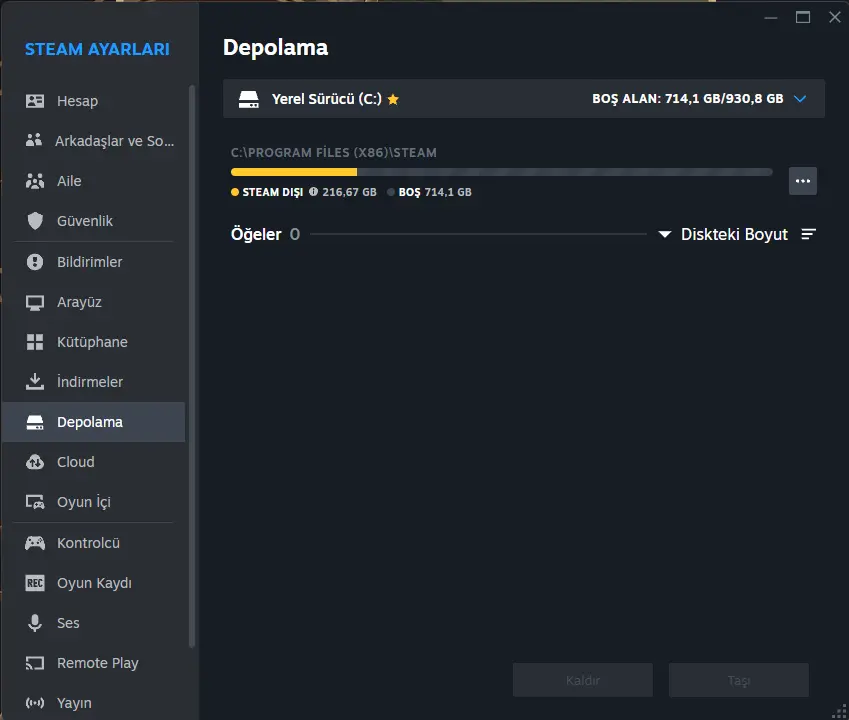This screenshot has height=720, width=849.
Task: Click the Depolama drive icon in sidebar
Action: (x=35, y=422)
